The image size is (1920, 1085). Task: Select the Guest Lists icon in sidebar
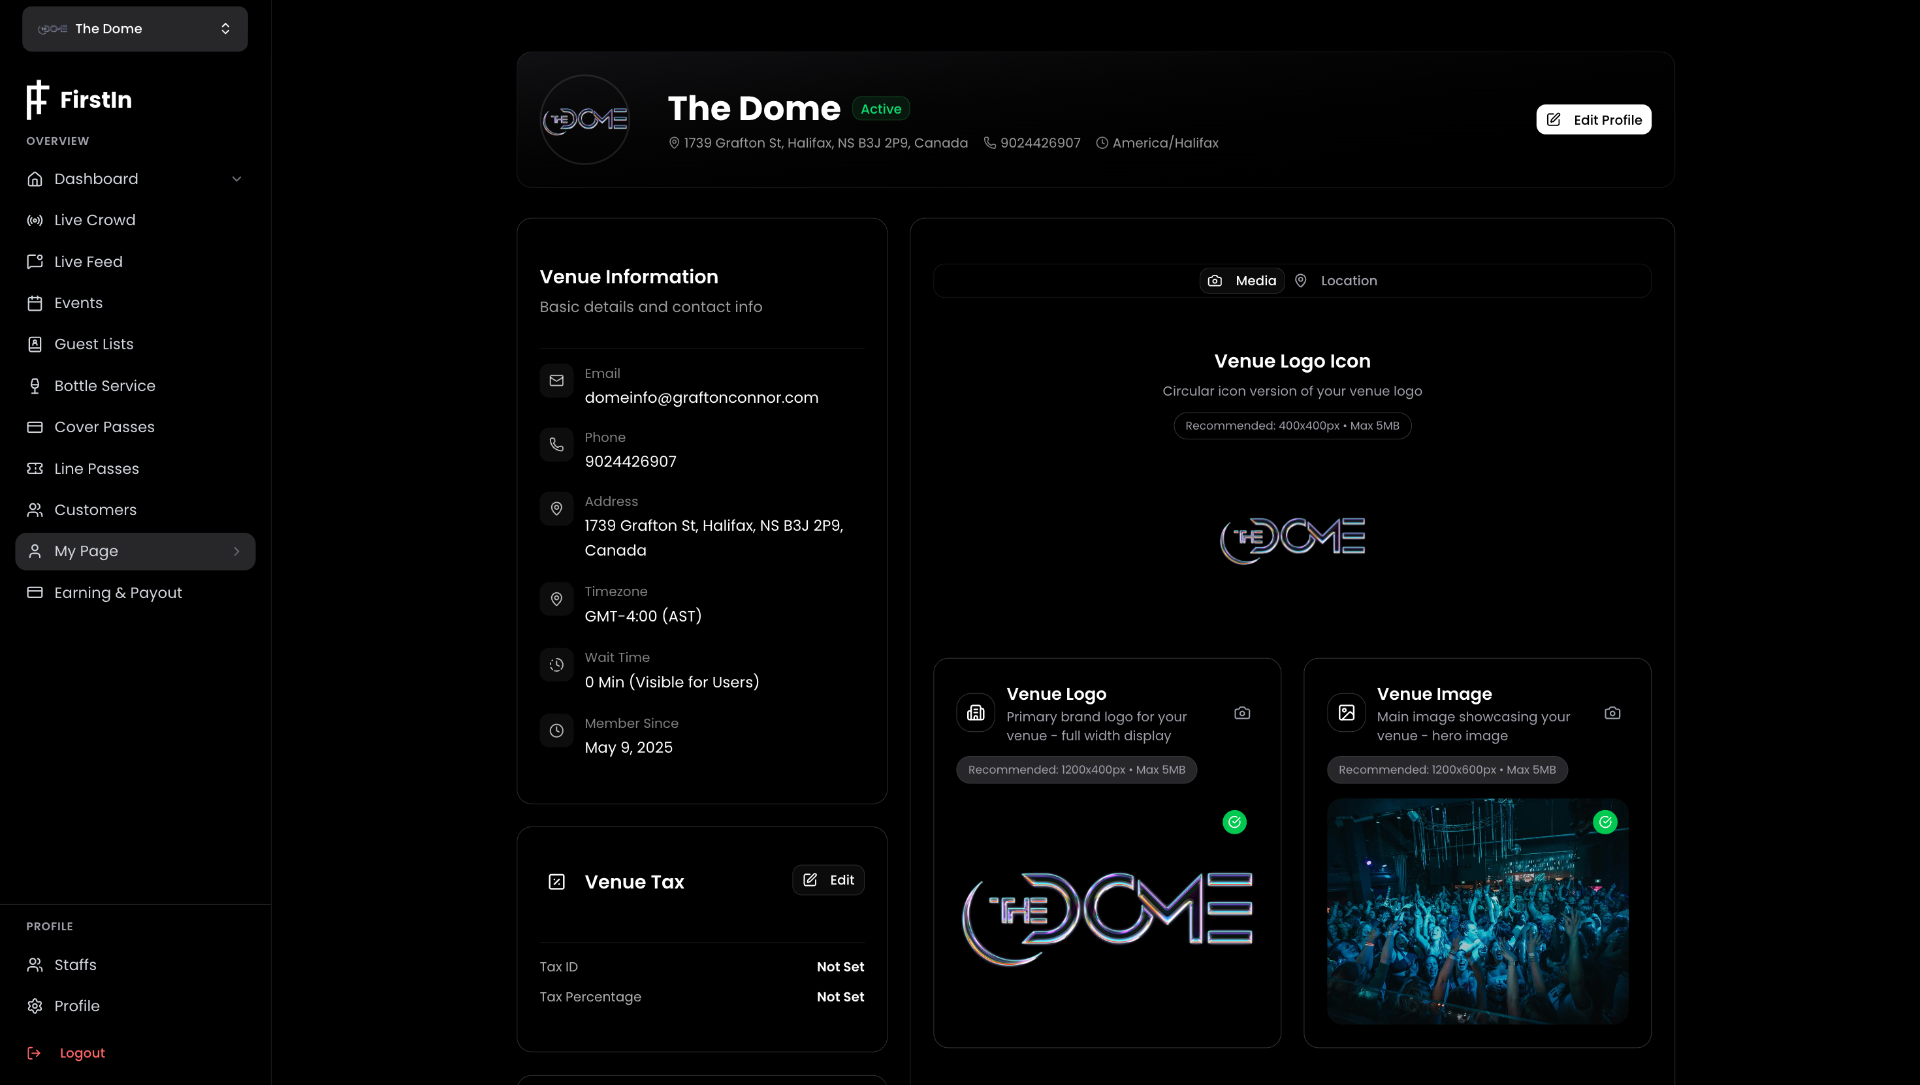click(34, 344)
